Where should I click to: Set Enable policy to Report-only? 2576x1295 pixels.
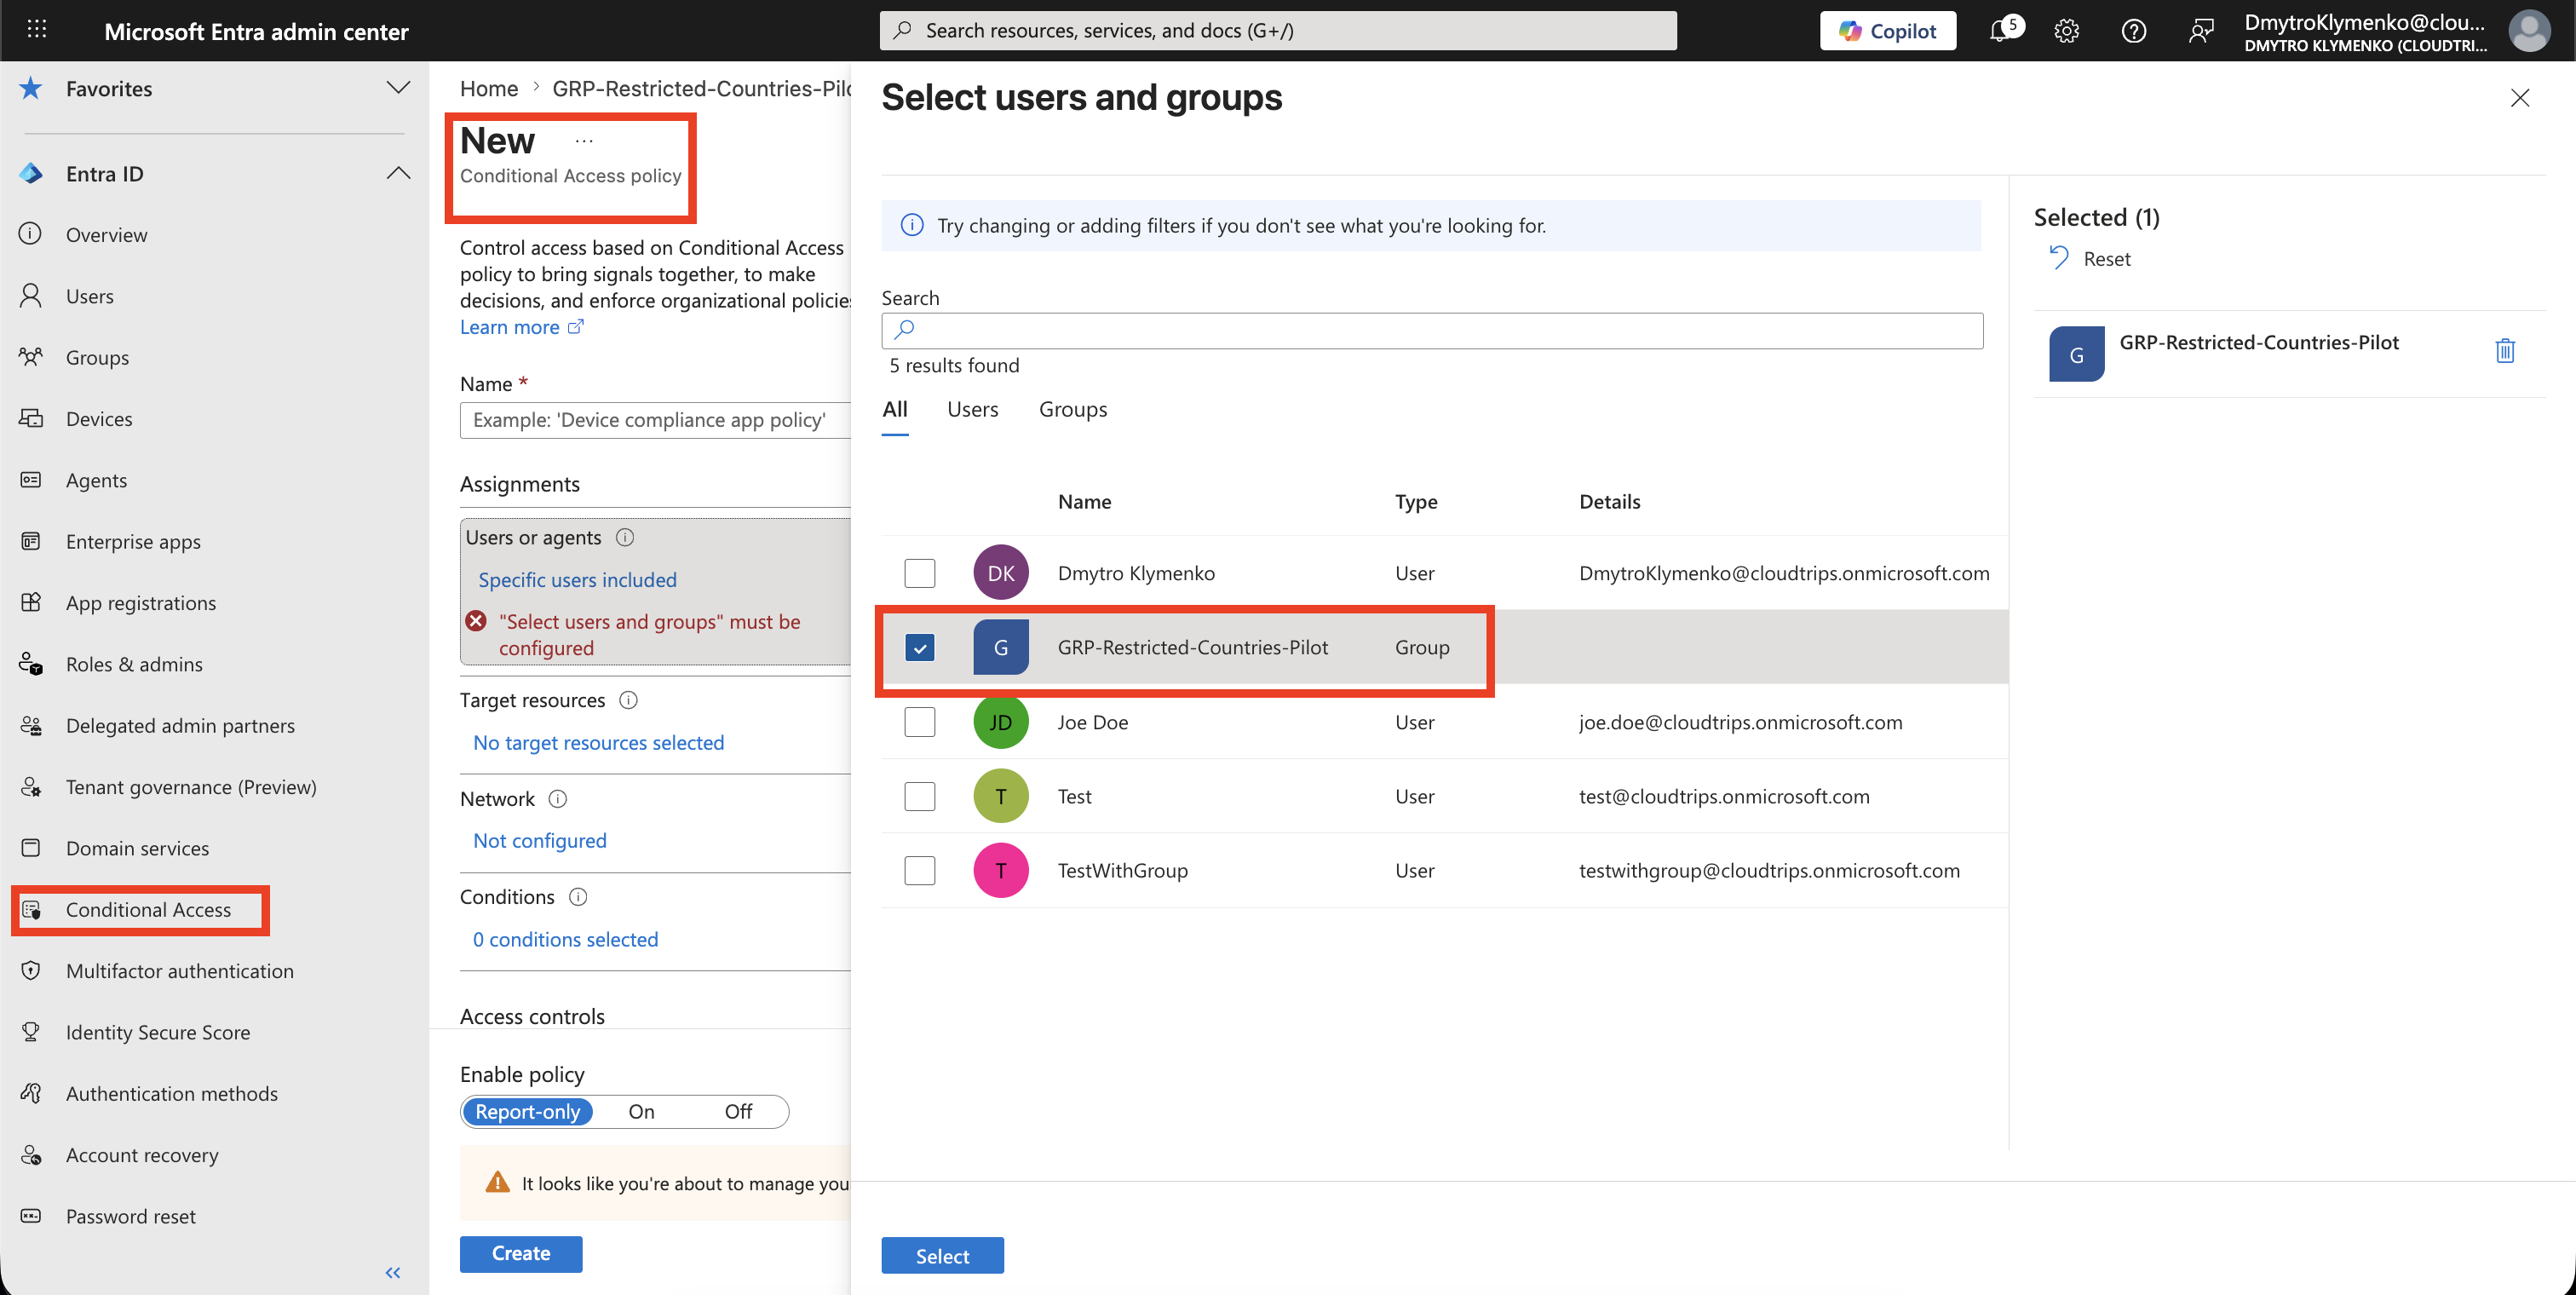(x=527, y=1112)
